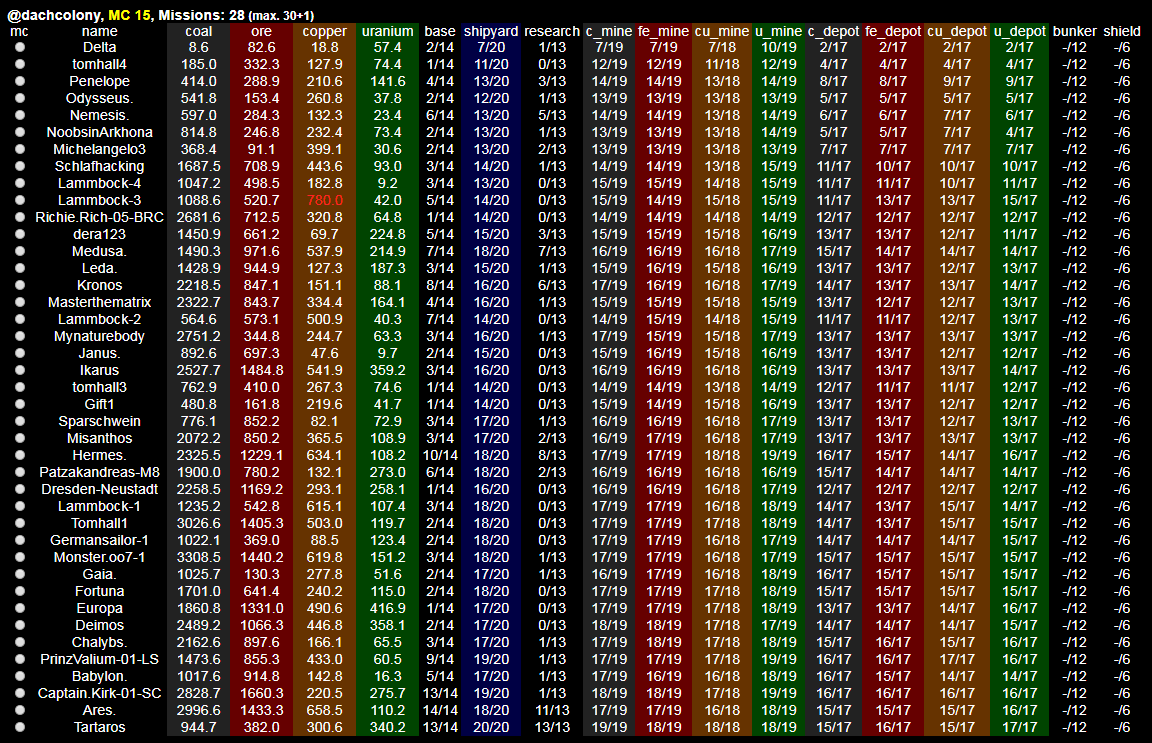Click the shield column header

click(x=1122, y=31)
